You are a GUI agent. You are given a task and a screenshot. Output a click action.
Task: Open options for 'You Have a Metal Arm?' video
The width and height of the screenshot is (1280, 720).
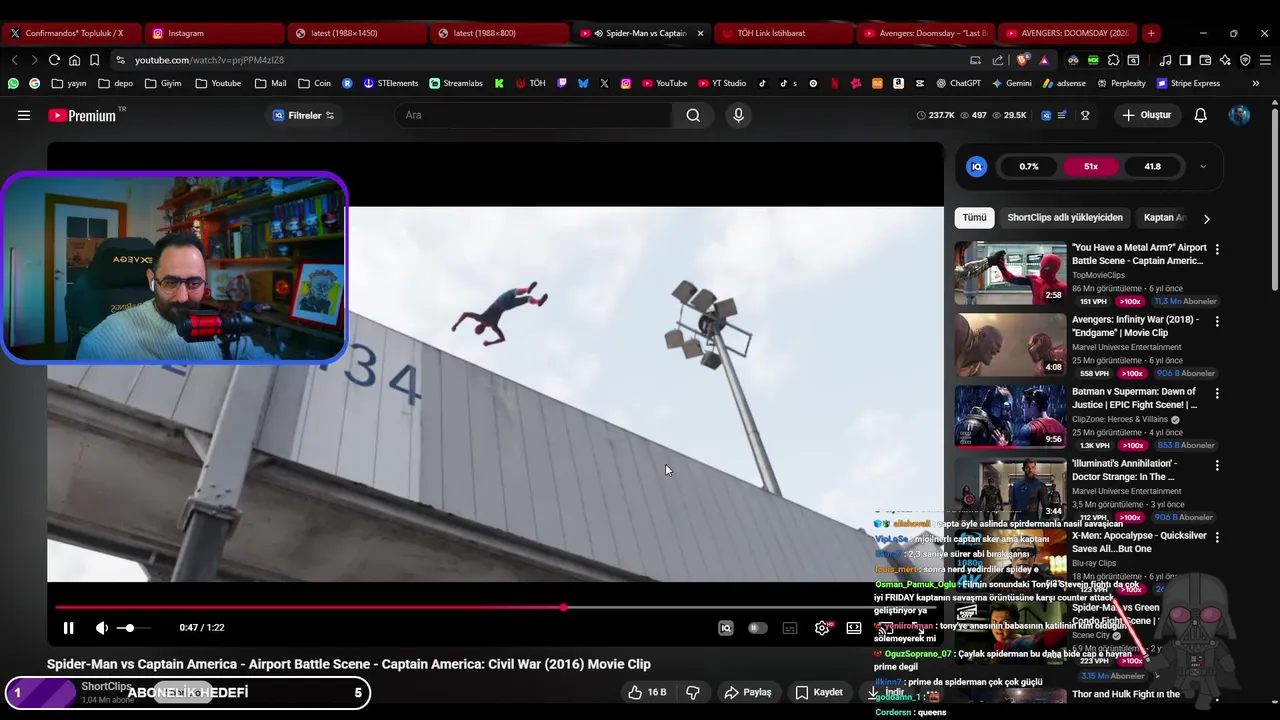pos(1217,249)
